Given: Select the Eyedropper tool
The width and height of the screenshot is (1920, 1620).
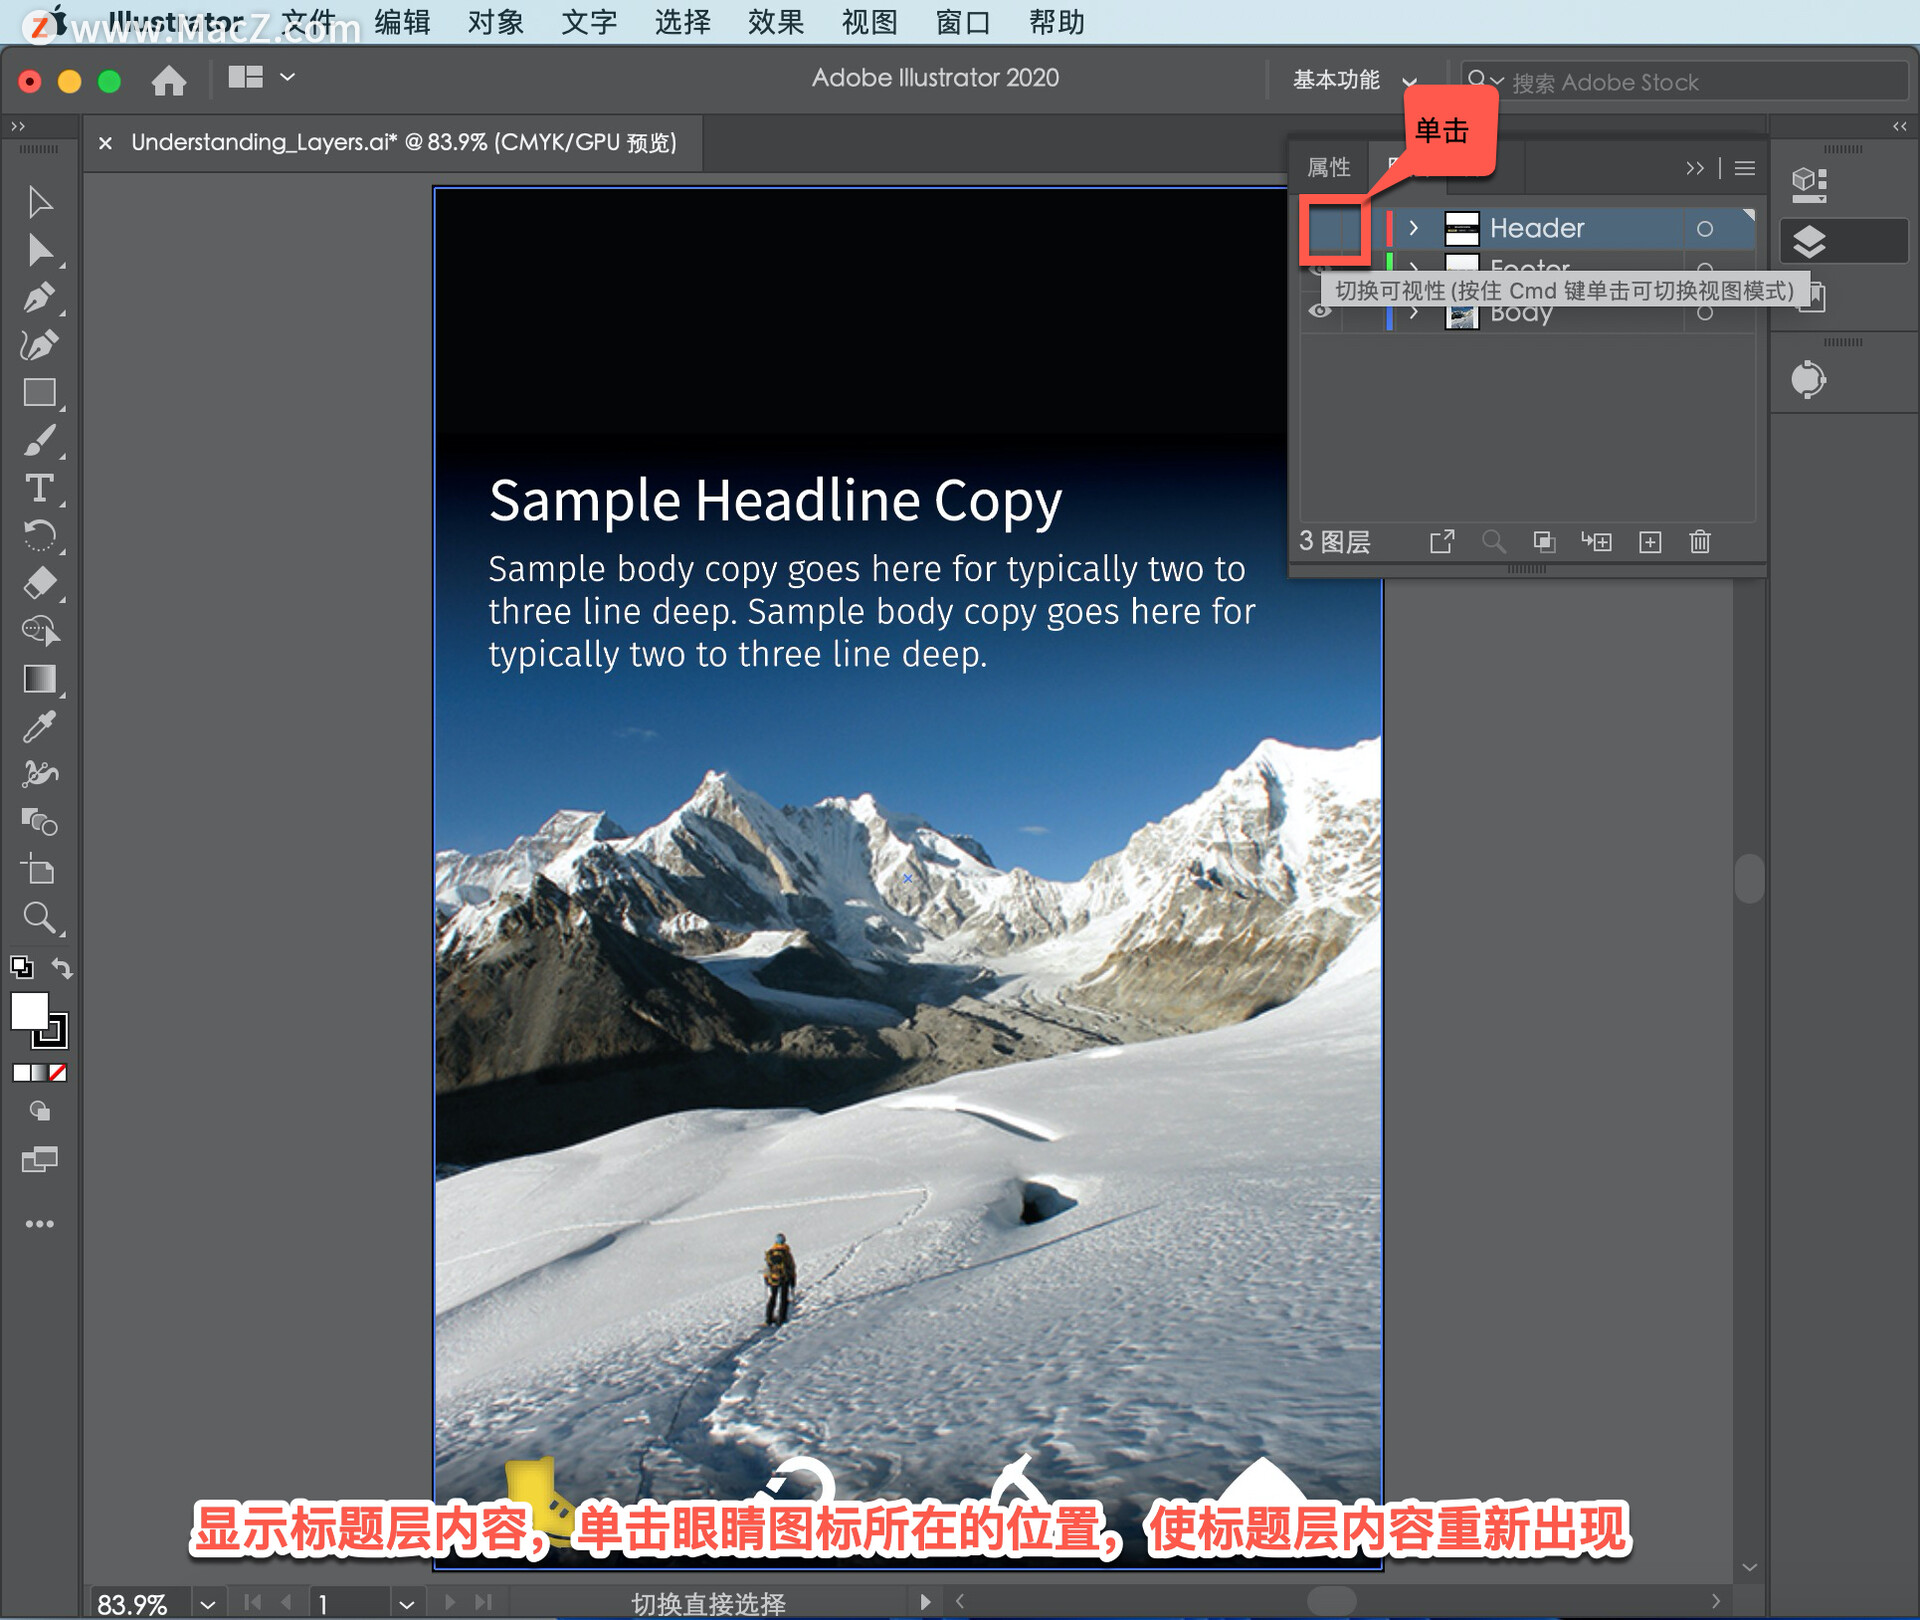Looking at the screenshot, I should click(x=39, y=727).
